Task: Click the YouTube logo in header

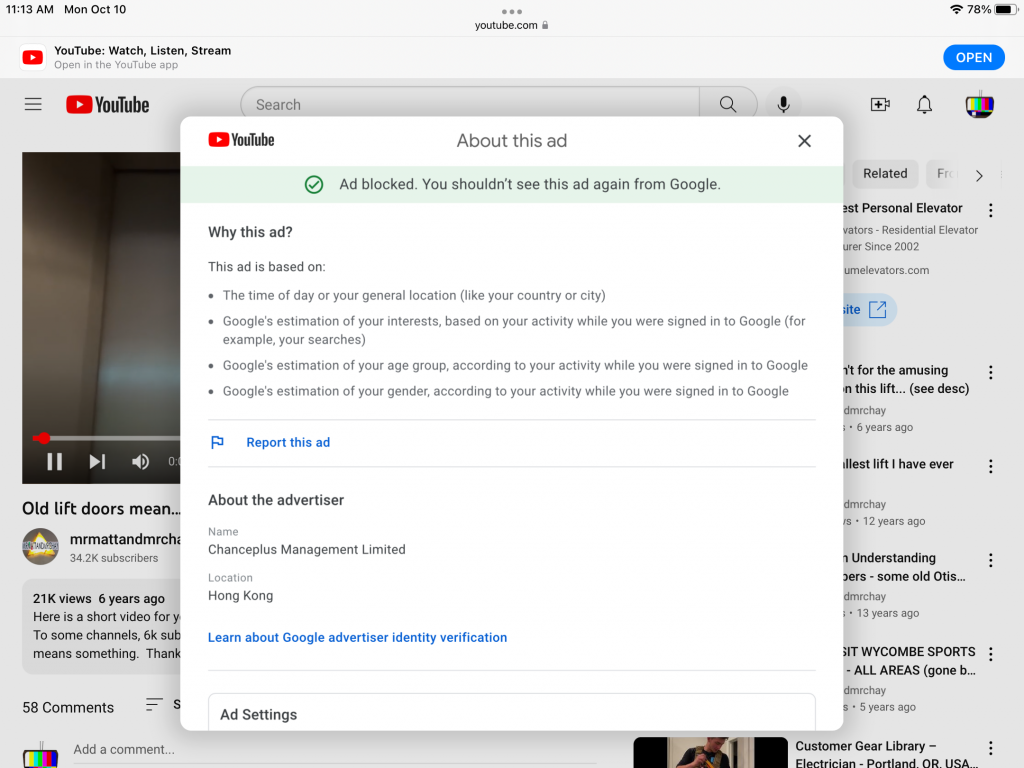Action: (108, 105)
